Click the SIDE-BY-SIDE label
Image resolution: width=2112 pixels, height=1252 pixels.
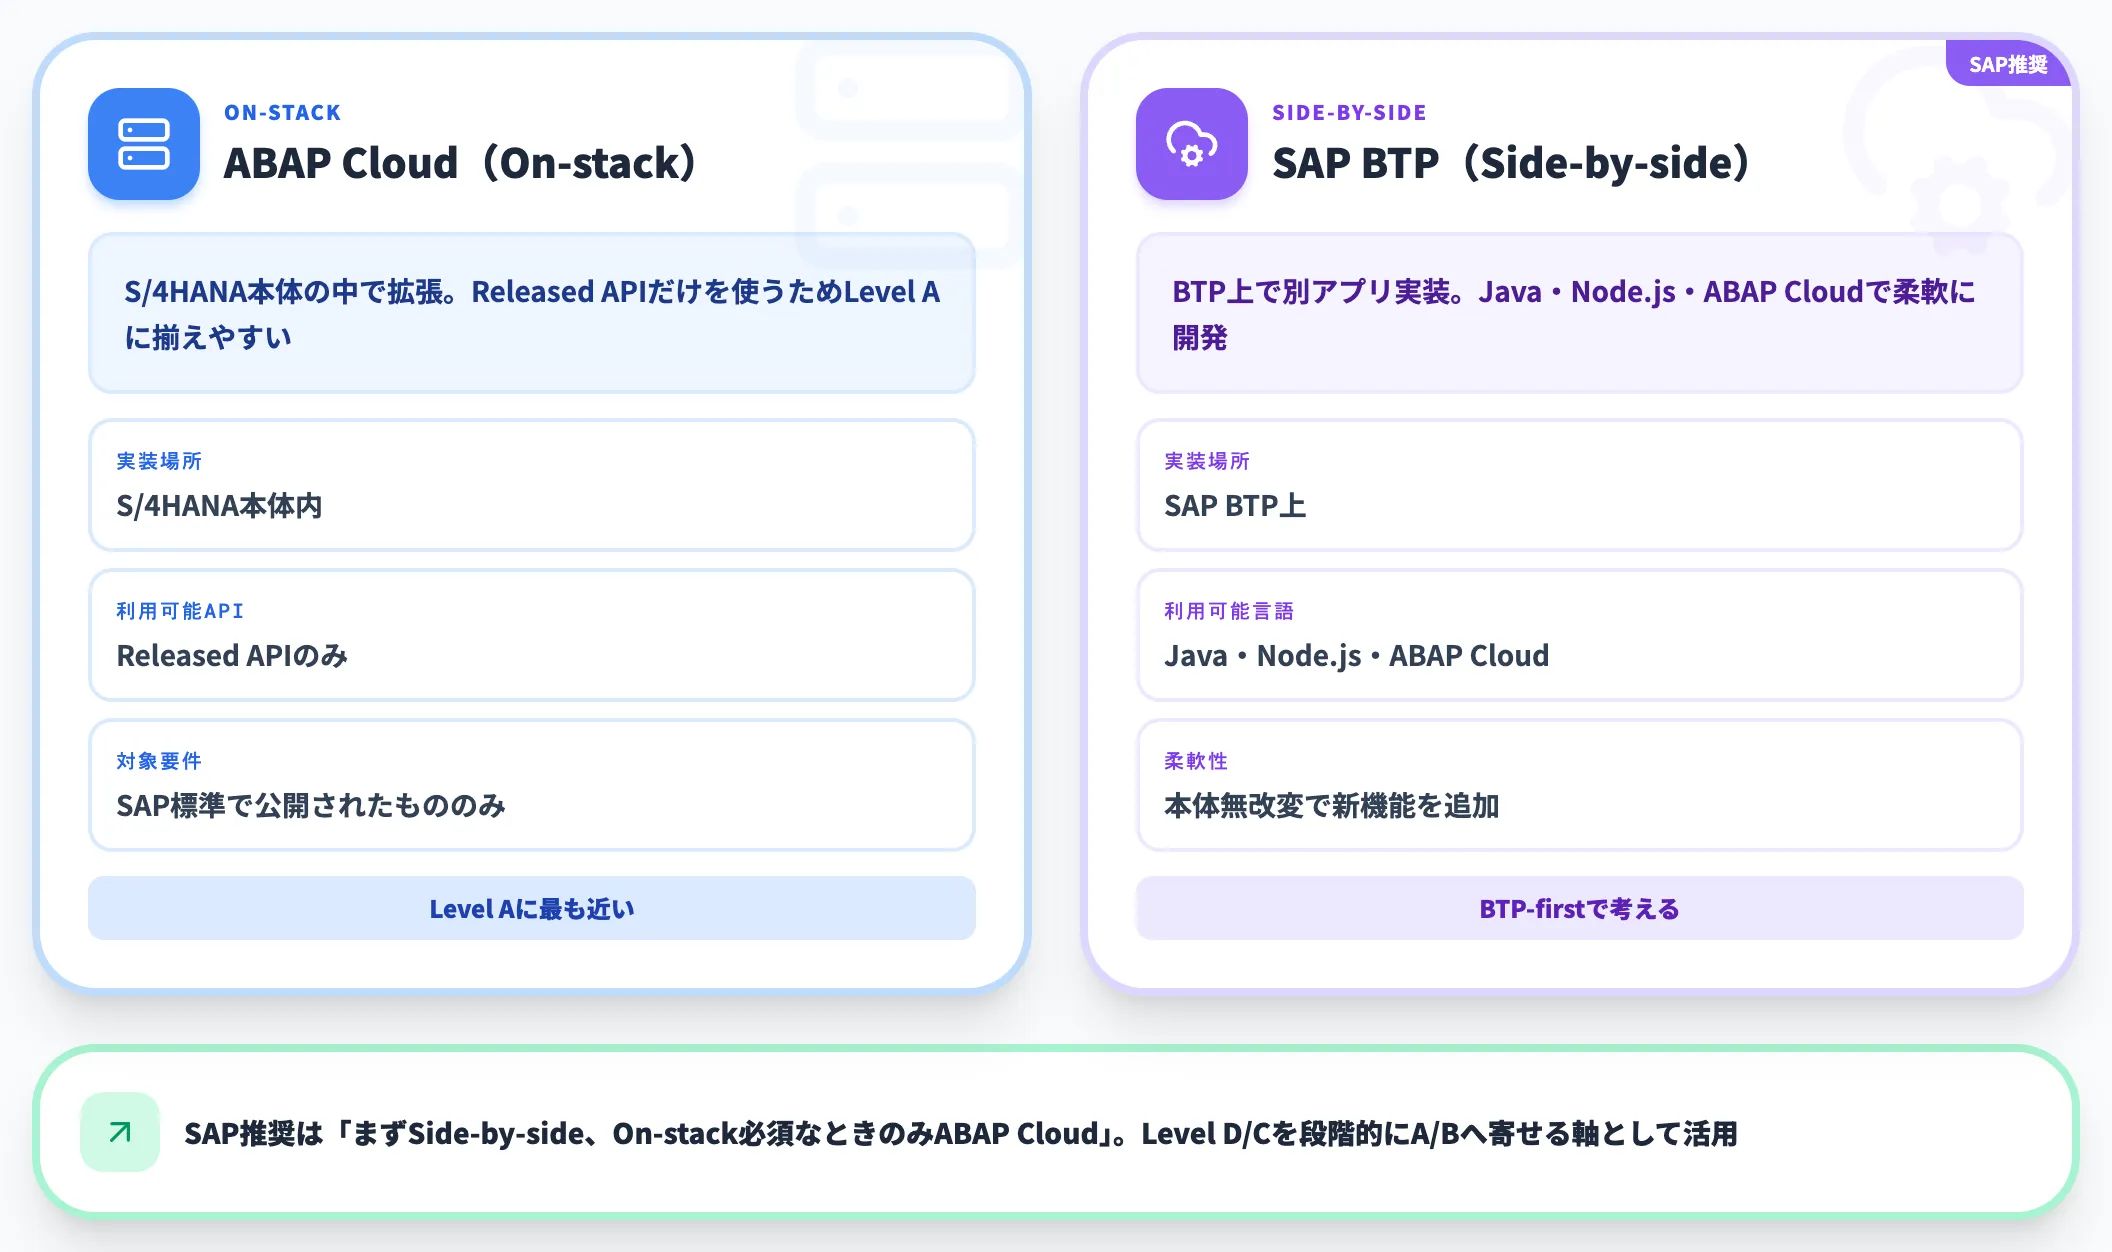point(1349,113)
